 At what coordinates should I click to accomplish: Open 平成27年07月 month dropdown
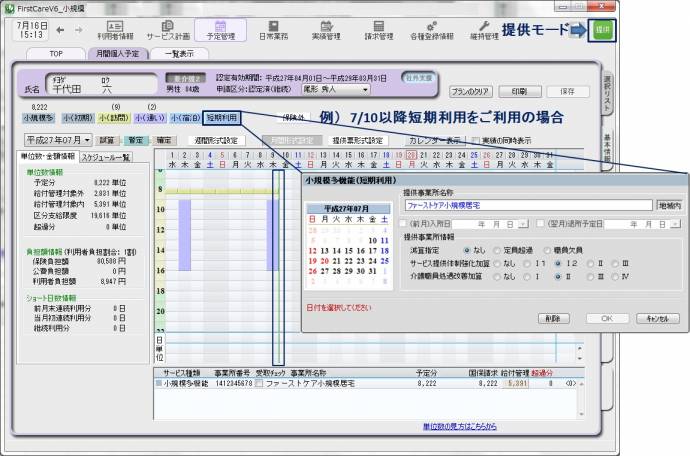(x=57, y=140)
